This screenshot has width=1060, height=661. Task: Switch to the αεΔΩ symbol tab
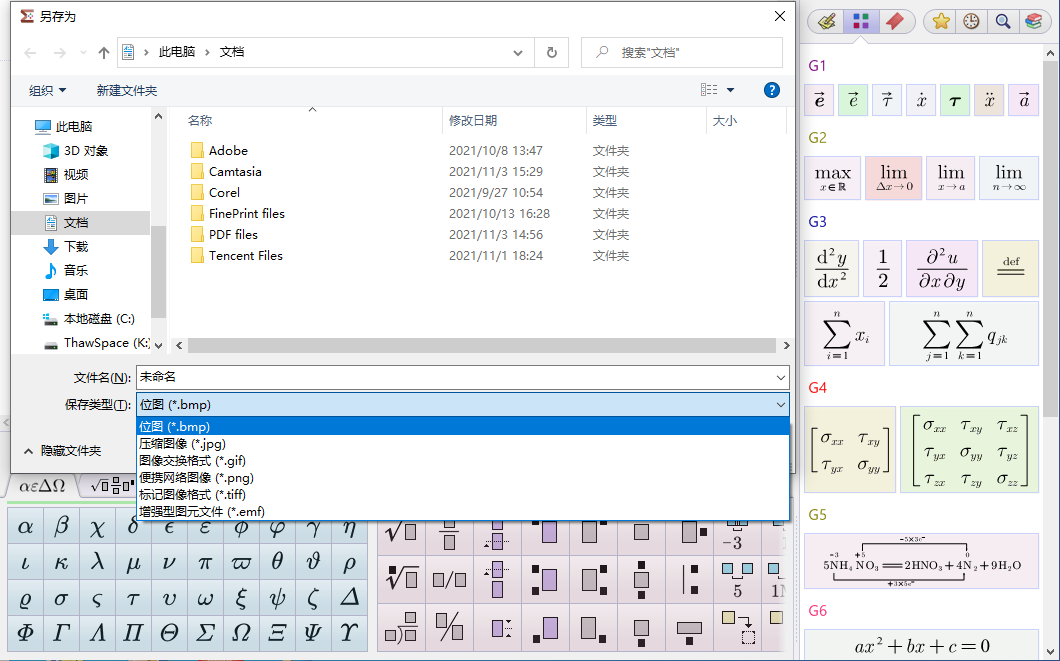click(x=42, y=486)
